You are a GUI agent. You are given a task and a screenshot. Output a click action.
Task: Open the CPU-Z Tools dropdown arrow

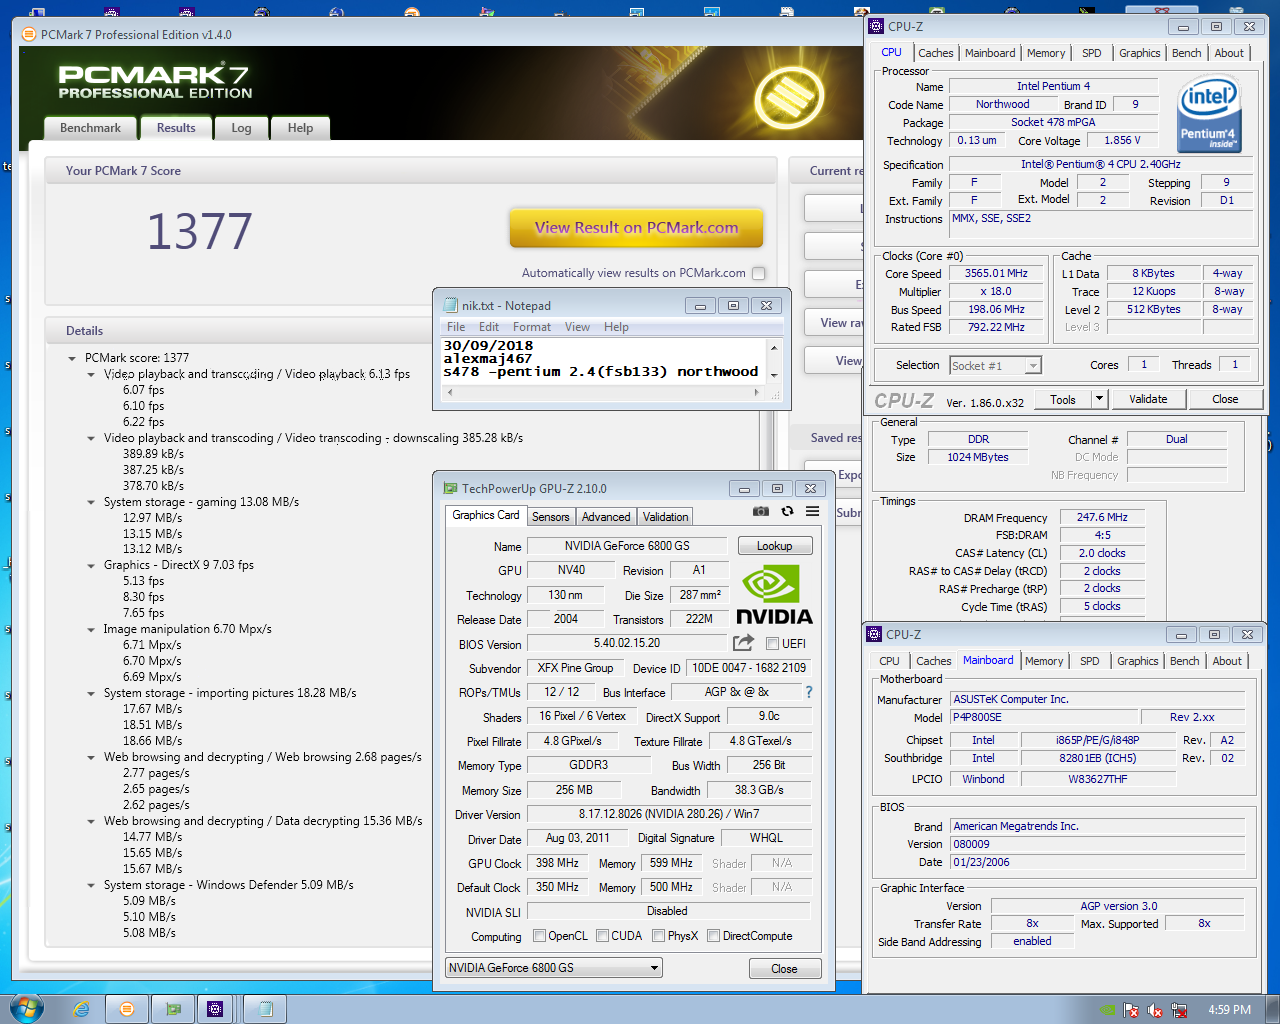tap(1099, 399)
